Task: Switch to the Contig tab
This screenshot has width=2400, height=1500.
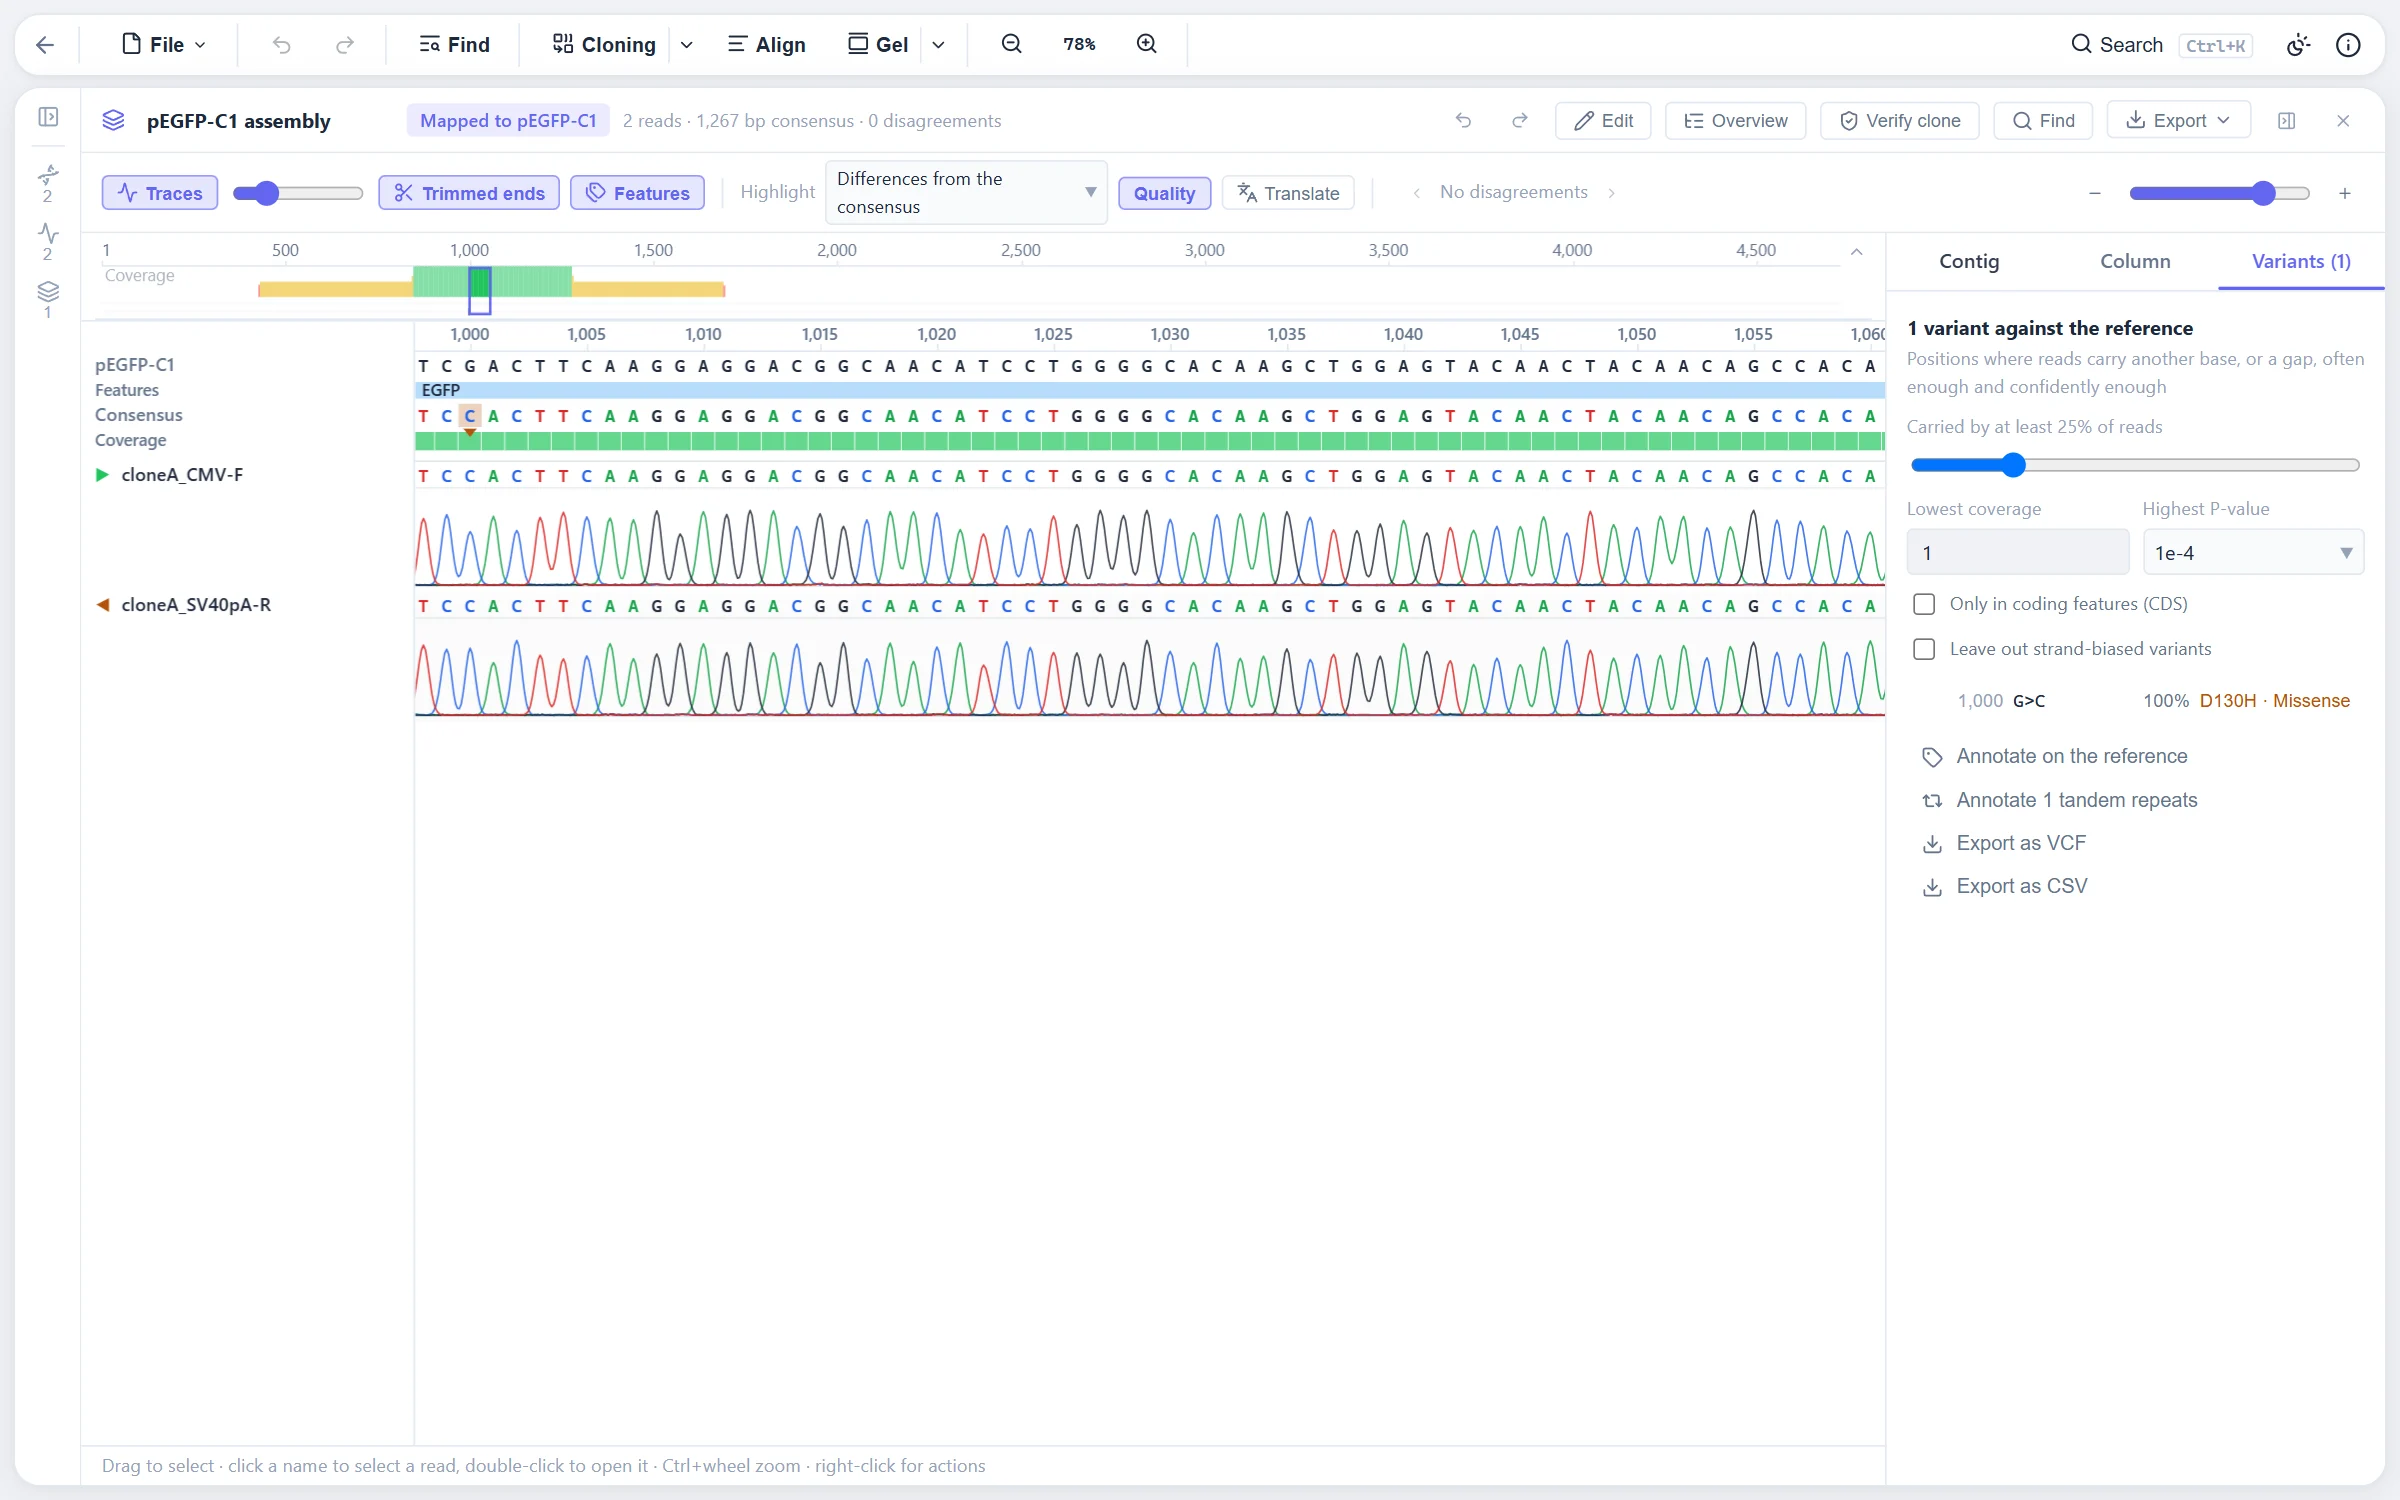Action: (1969, 261)
